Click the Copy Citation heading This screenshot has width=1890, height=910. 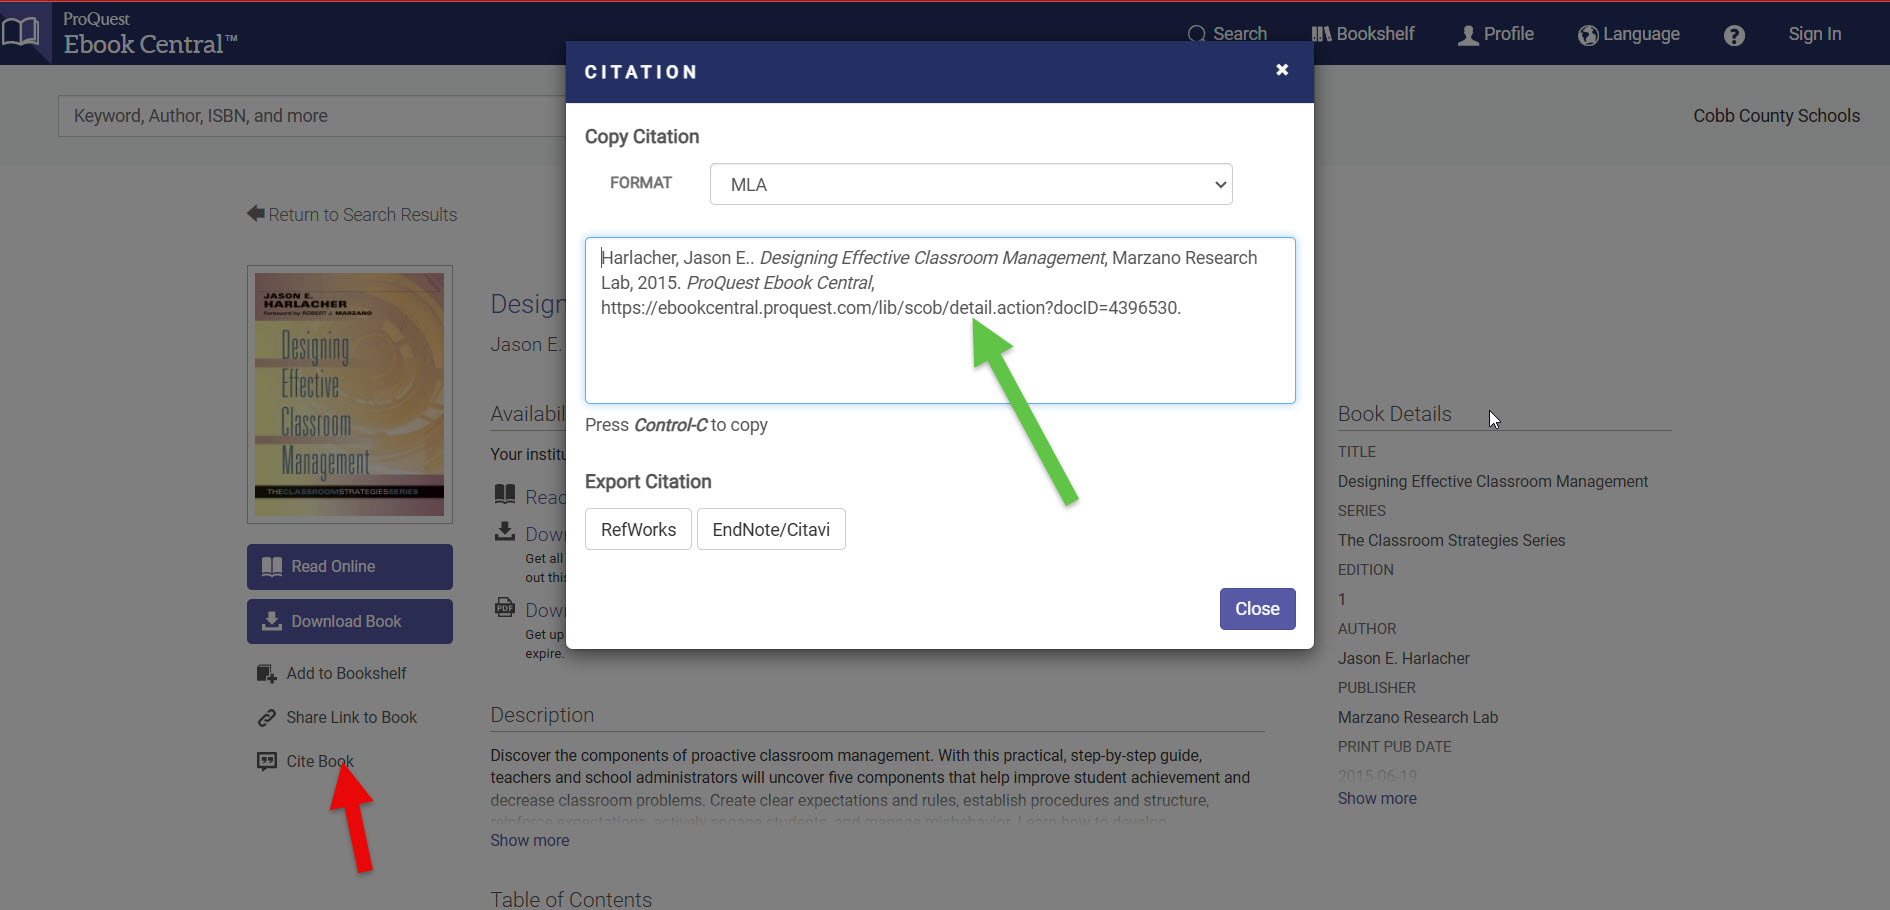(x=642, y=137)
